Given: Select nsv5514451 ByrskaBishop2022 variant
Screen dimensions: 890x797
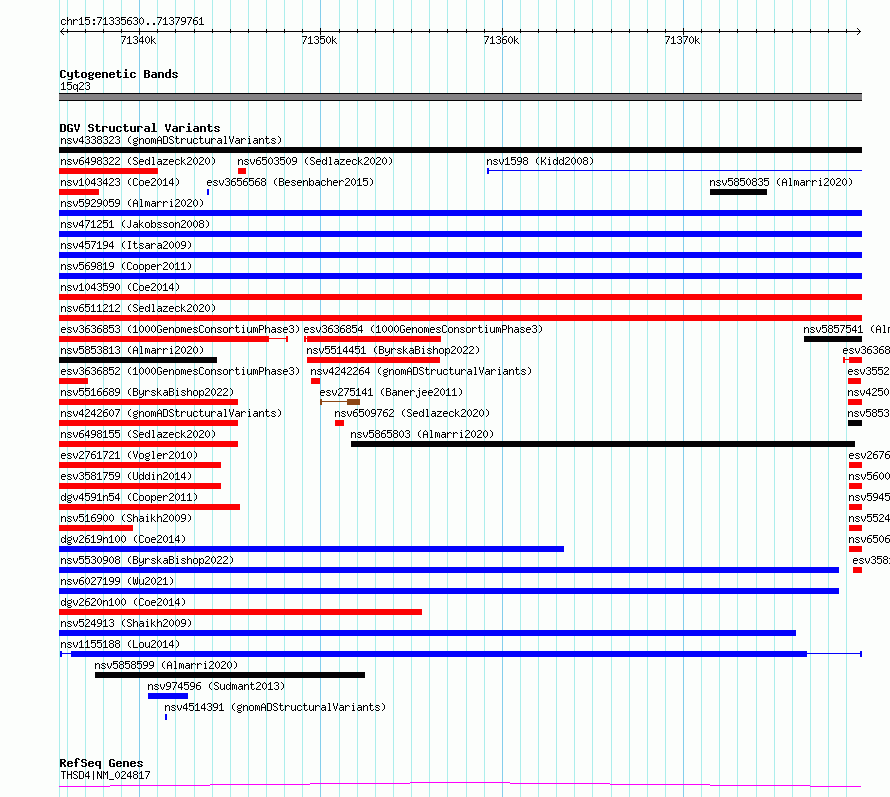Looking at the screenshot, I should 373,360.
